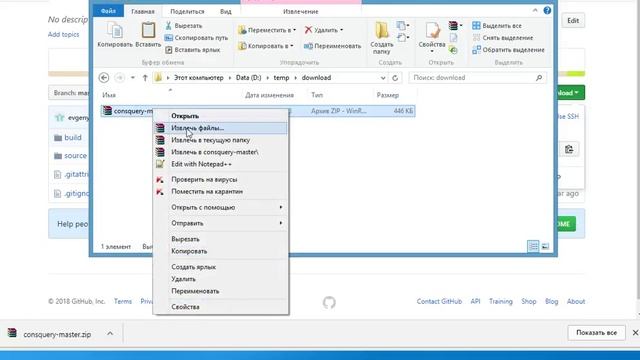640x360 pixels.
Task: Click the Paste clipboard icon in the ribbon
Action: [148, 31]
